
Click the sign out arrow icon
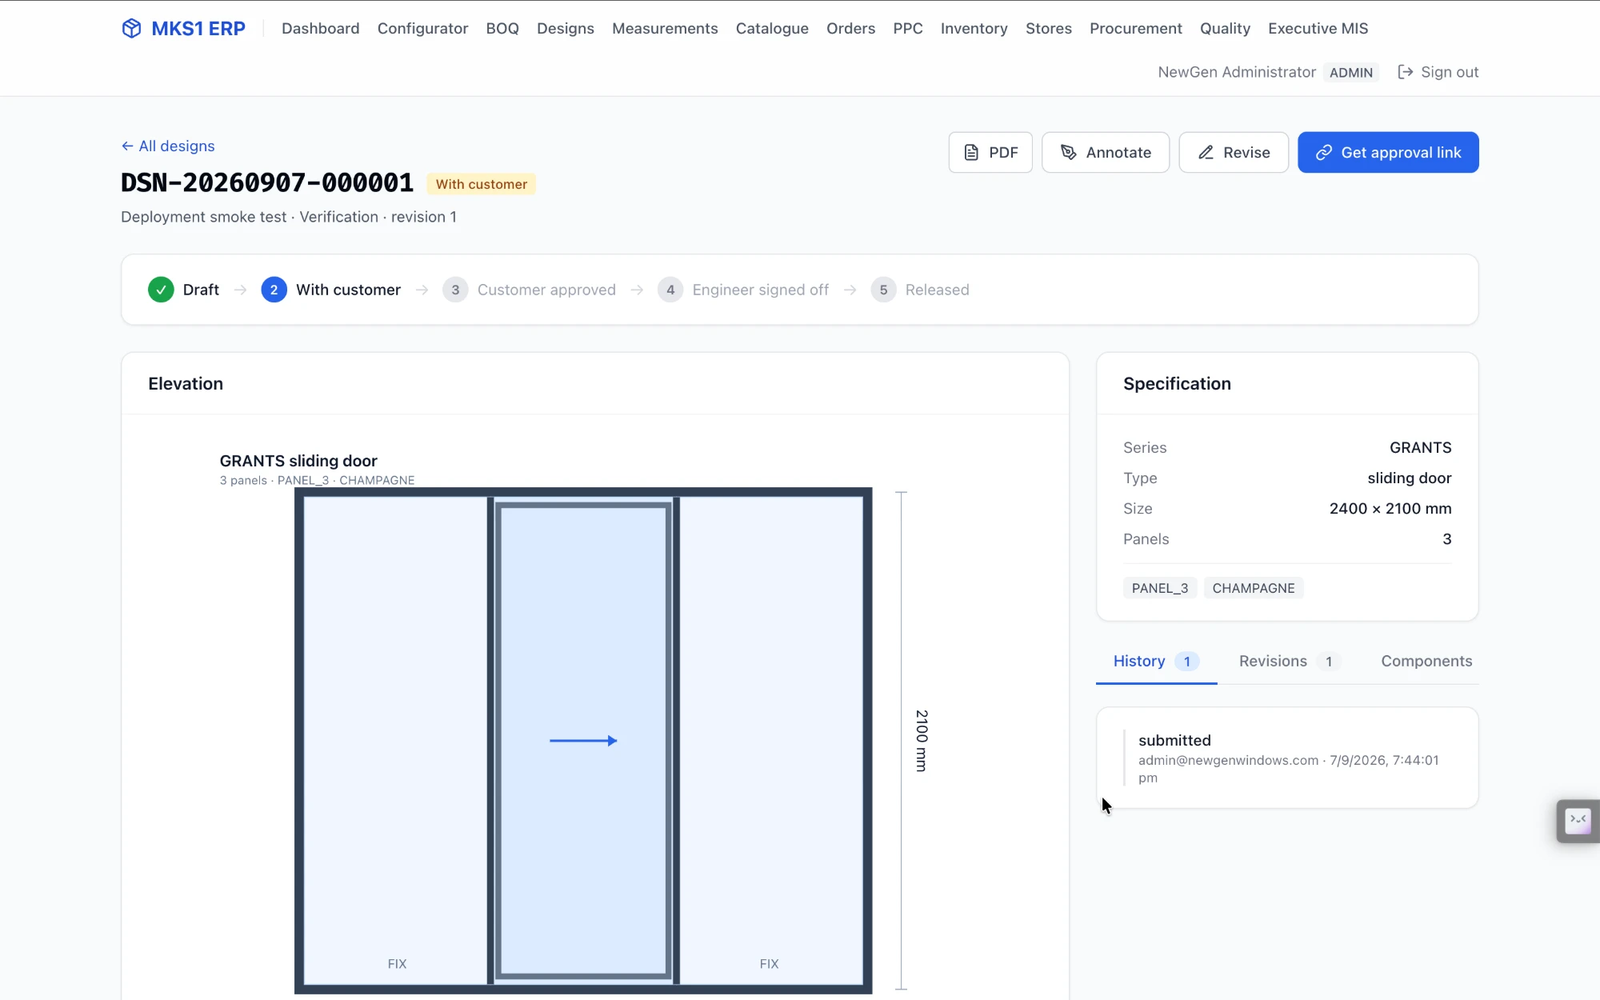point(1405,72)
